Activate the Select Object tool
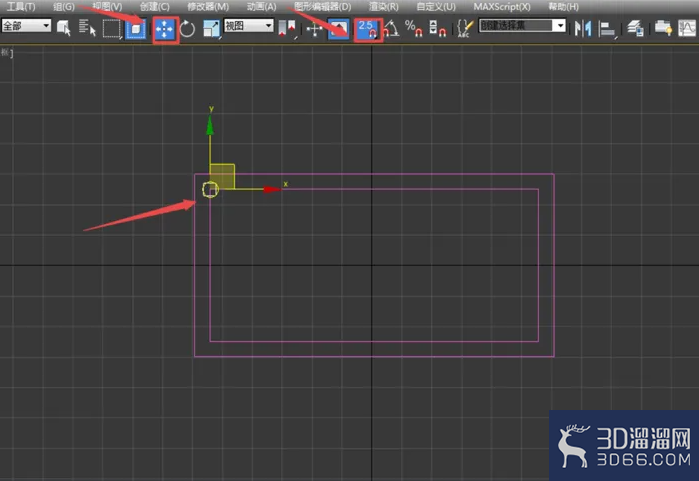Screen dimensions: 699x481 click(64, 28)
